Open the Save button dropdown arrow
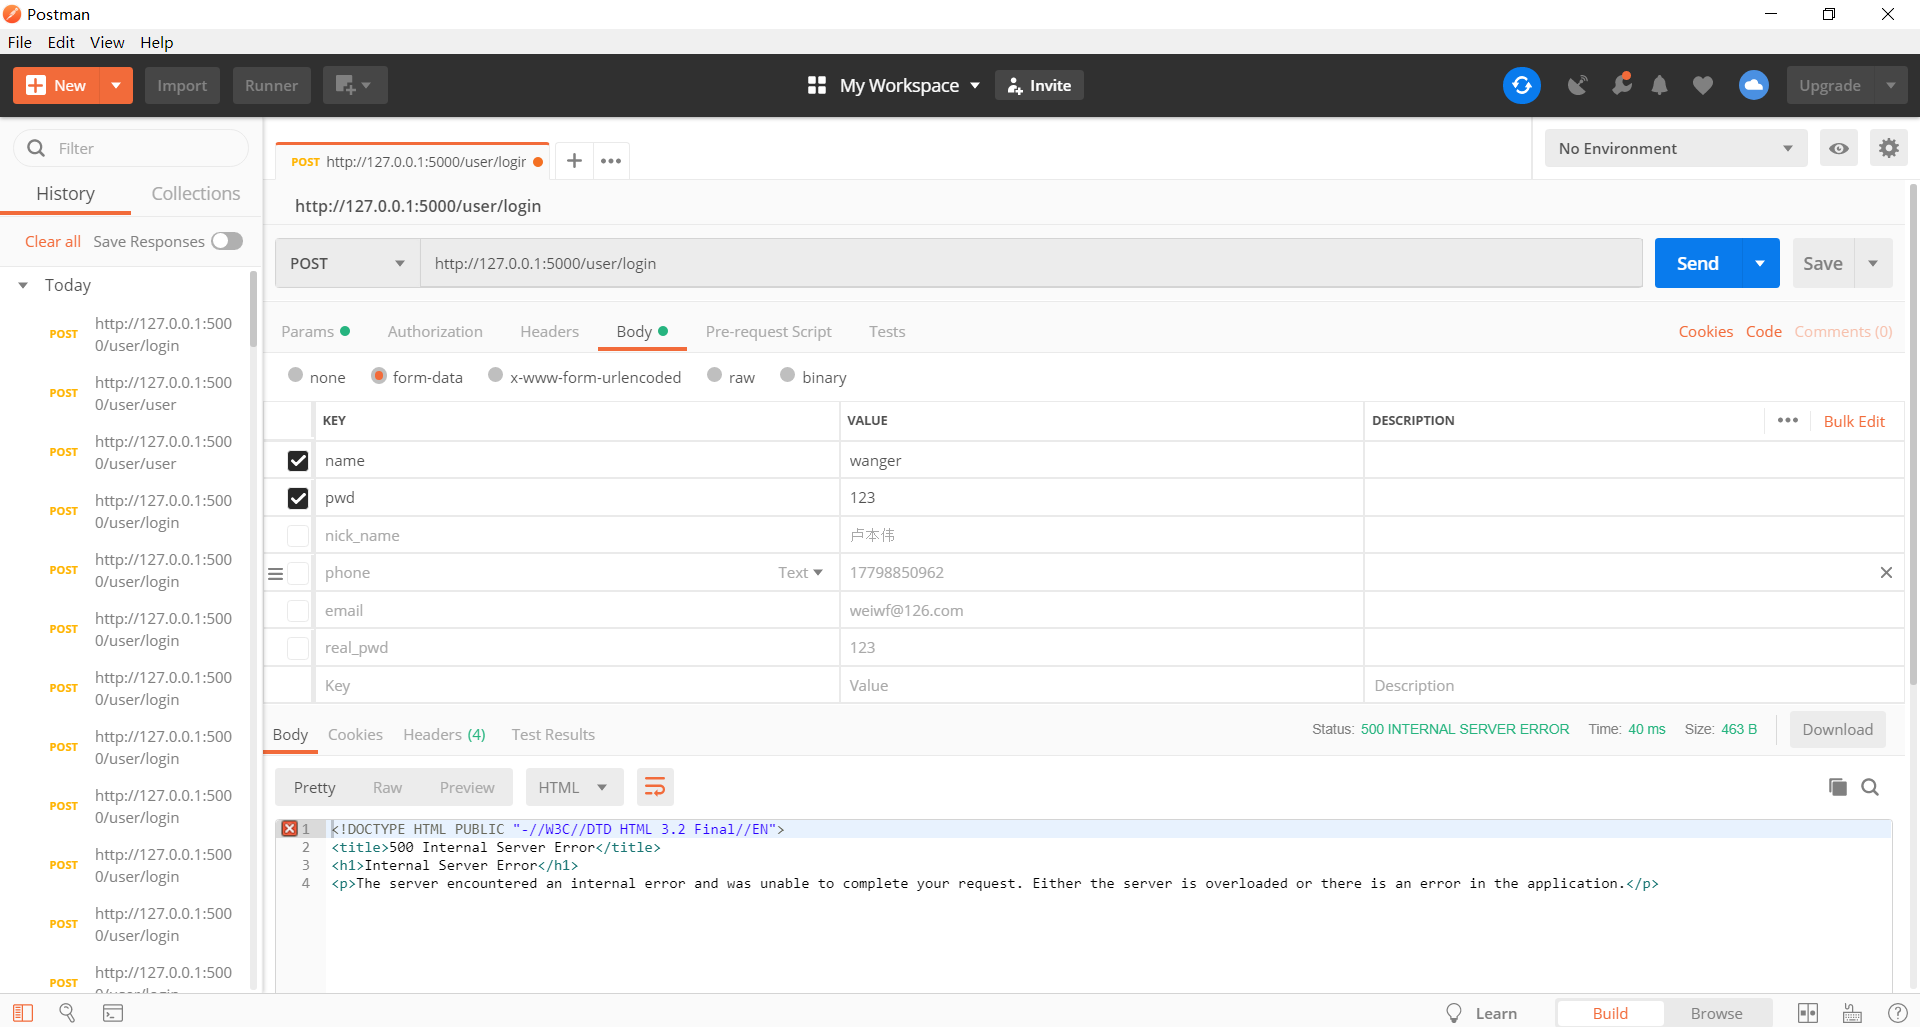Screen dimensions: 1920x1027 pyautogui.click(x=1873, y=263)
